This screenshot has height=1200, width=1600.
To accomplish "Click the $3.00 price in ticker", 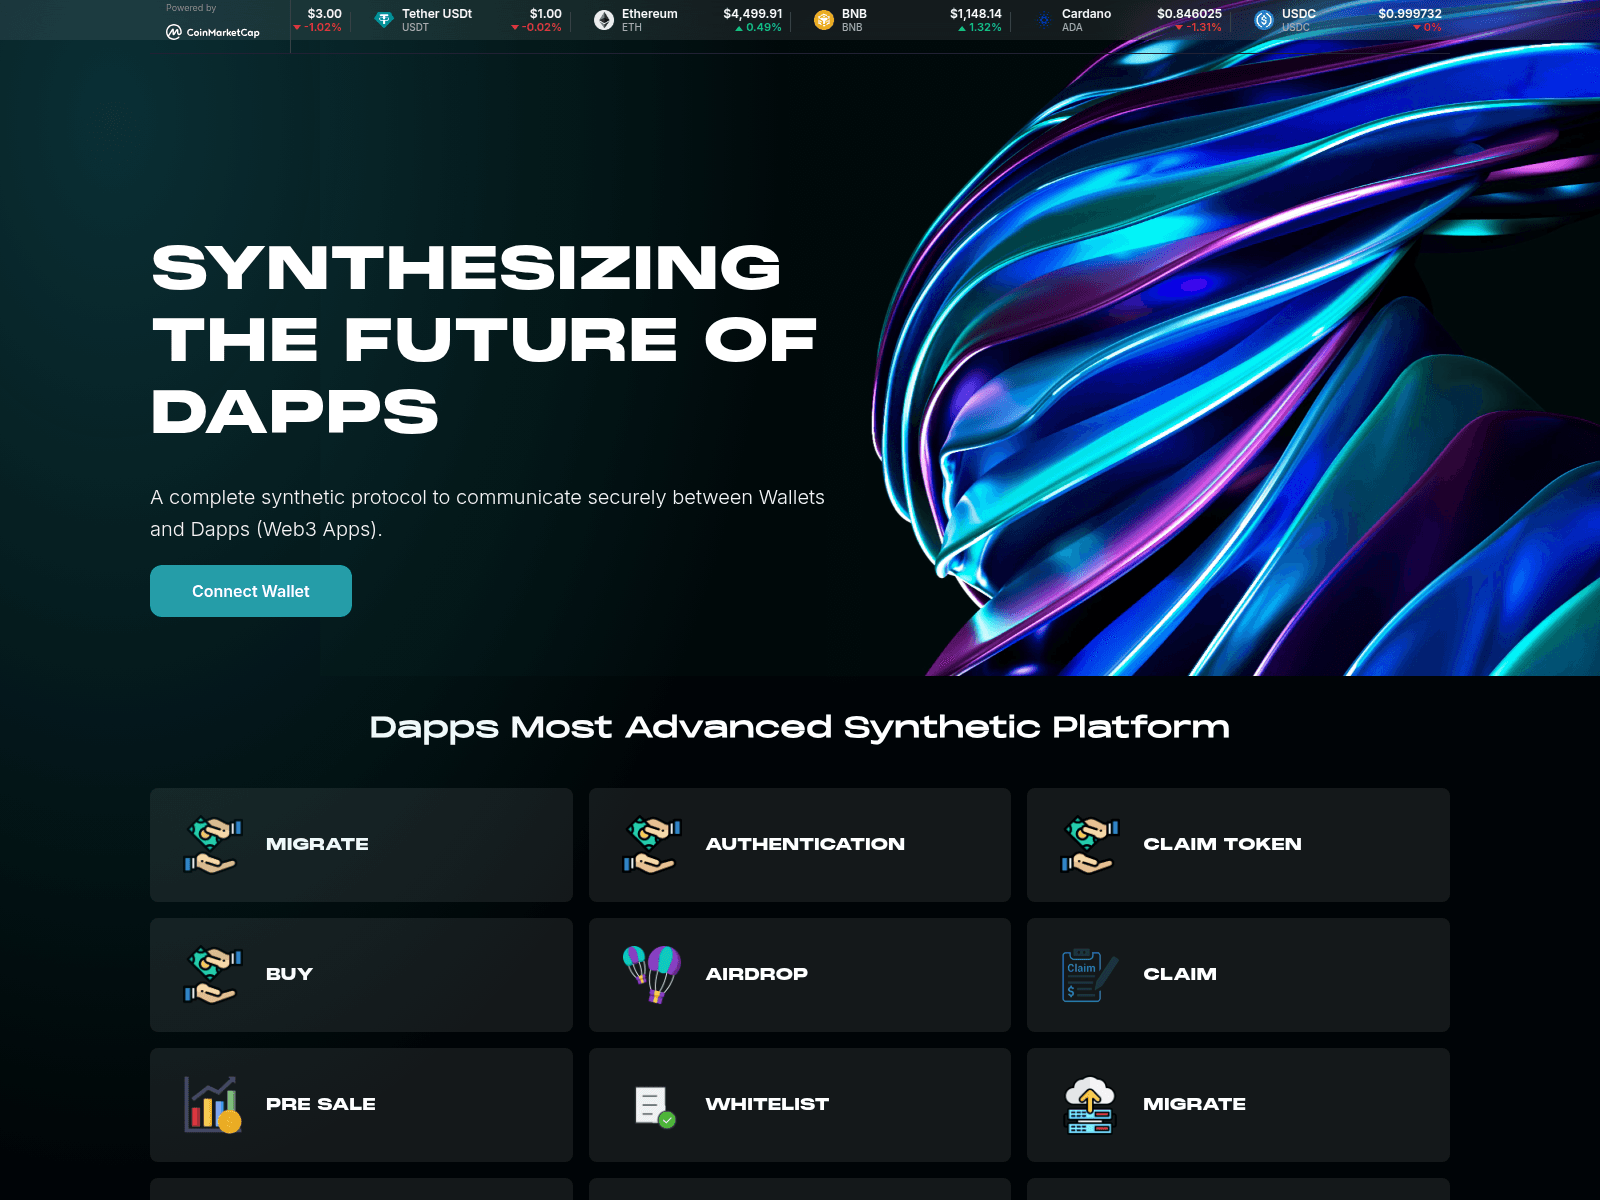I will click(325, 14).
